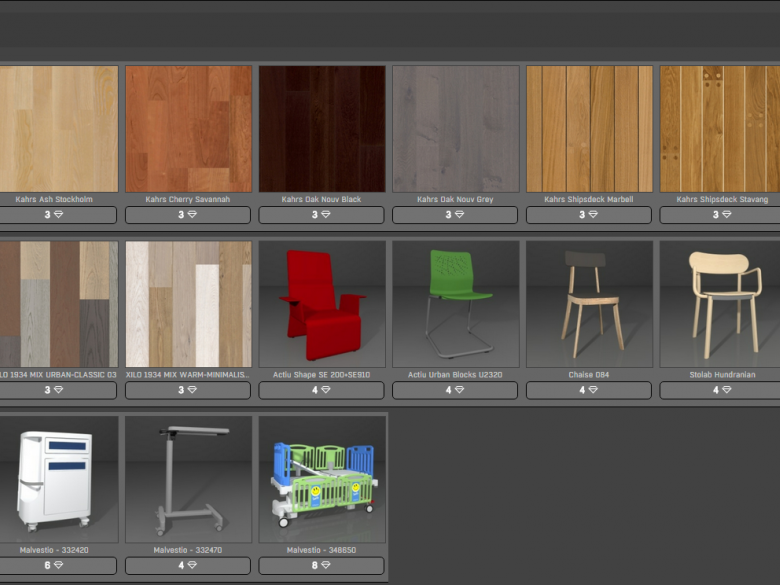The image size is (780, 585).
Task: Purchase XILO URBAN-CLASSIC 03 for 3 gems
Action: point(58,390)
